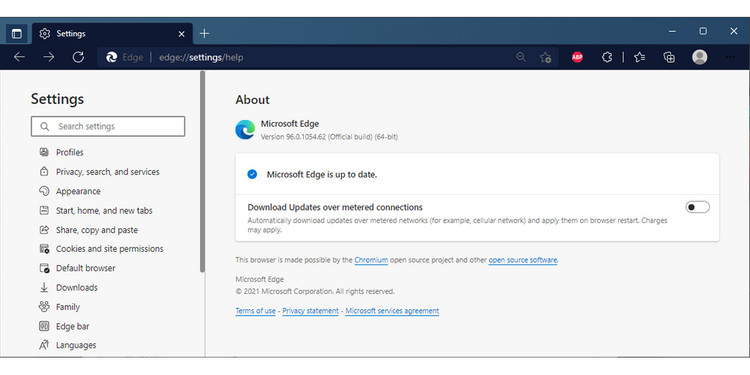Click the blue checkmark up-to-date icon
This screenshot has width=750, height=375.
[252, 175]
